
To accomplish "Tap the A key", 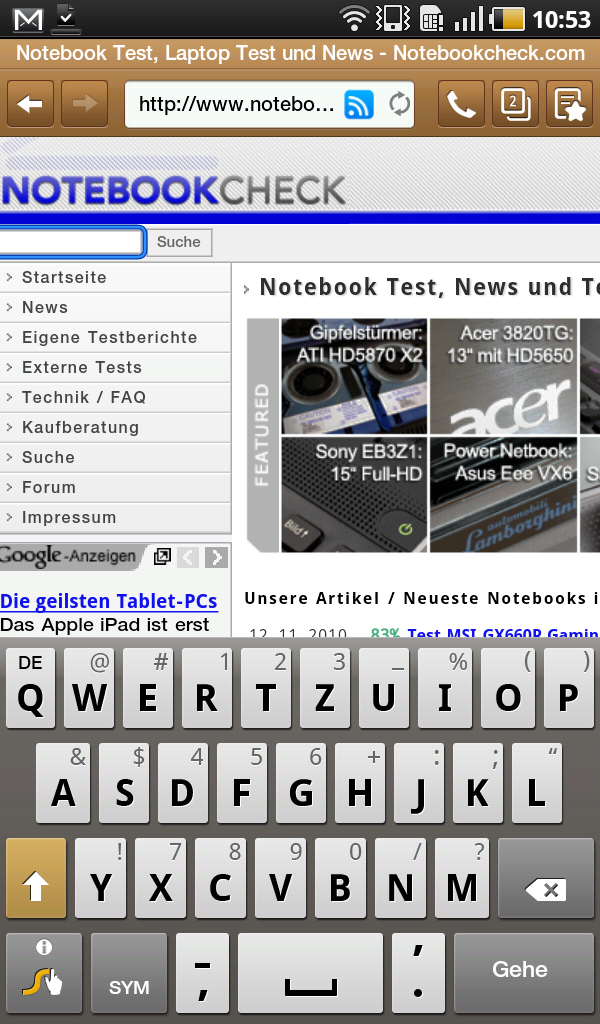I will [63, 783].
